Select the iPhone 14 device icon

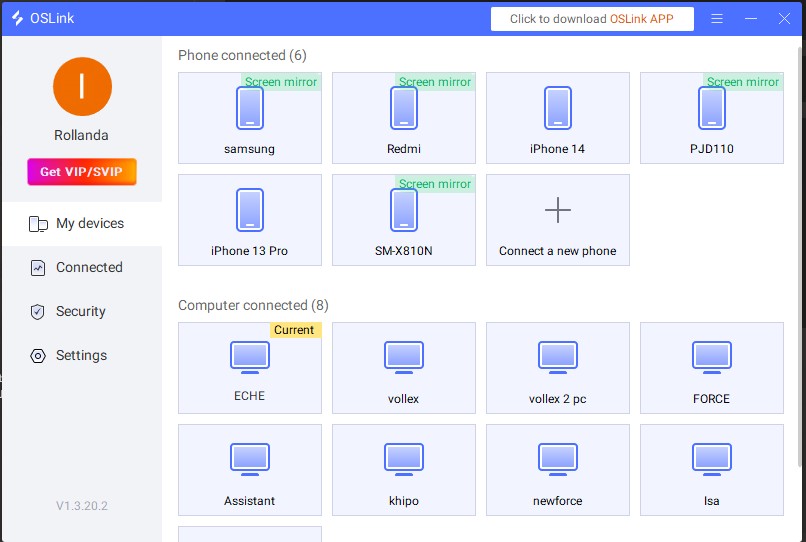(558, 108)
